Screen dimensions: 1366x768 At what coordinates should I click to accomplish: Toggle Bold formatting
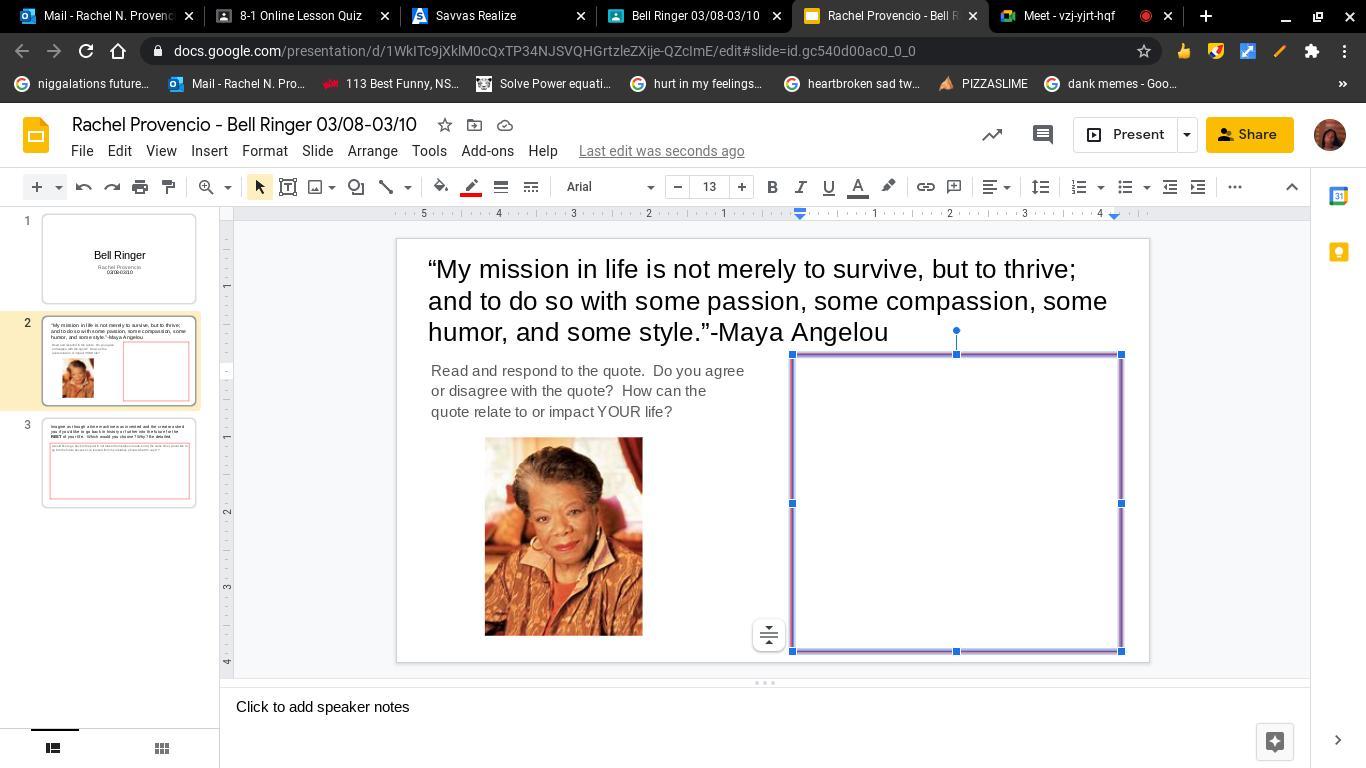pyautogui.click(x=772, y=187)
